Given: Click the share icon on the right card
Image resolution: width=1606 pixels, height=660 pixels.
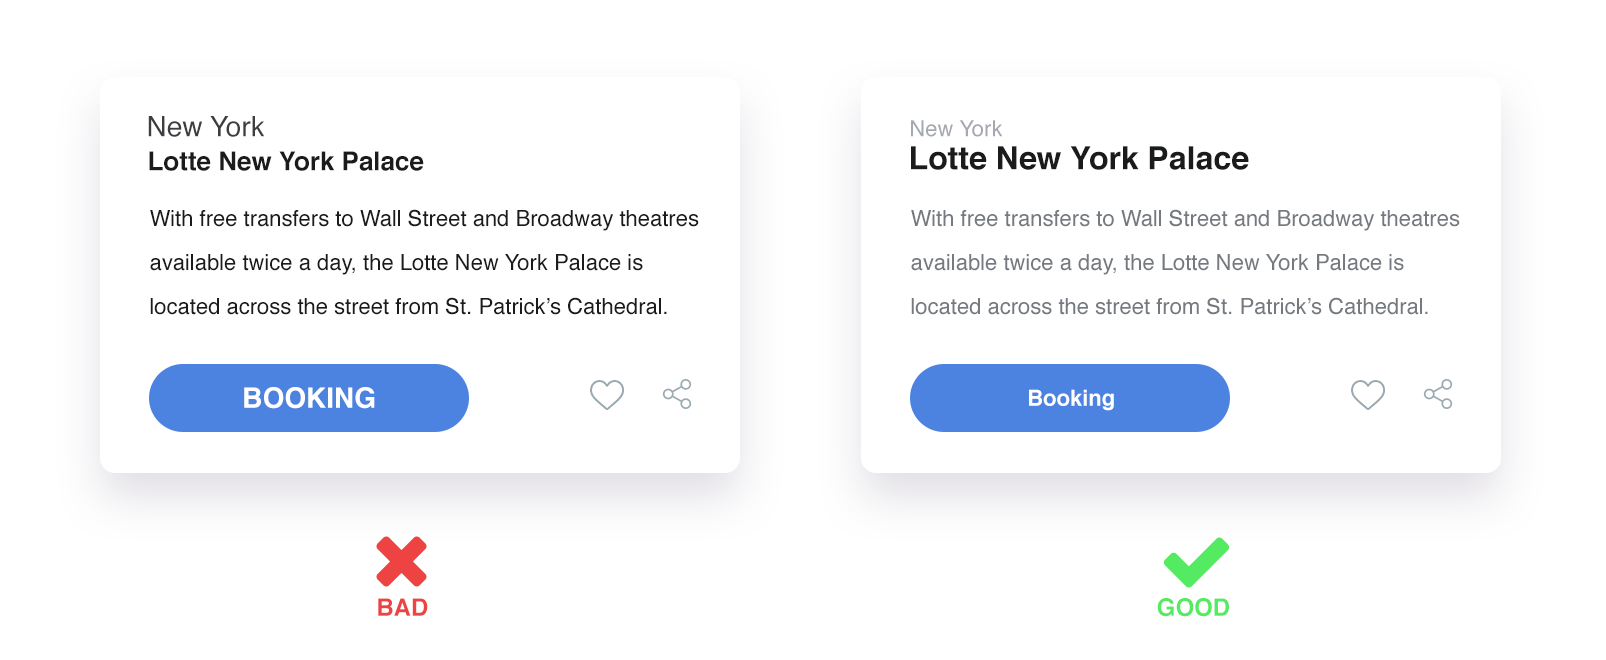Looking at the screenshot, I should (x=1438, y=394).
